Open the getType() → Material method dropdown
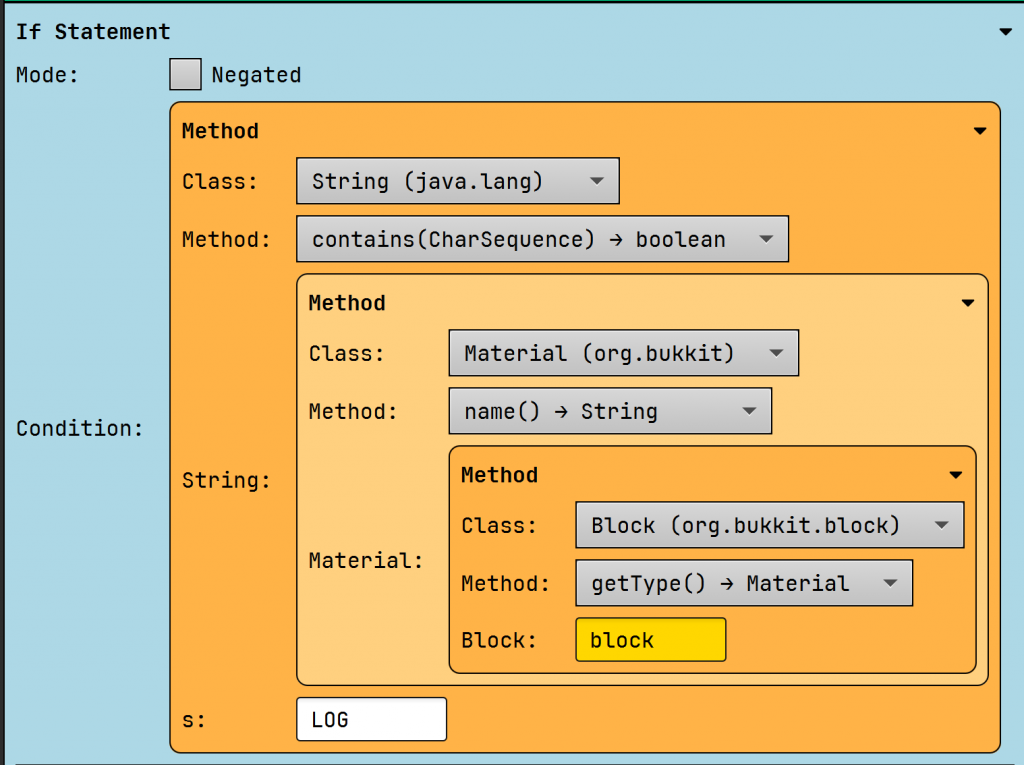Screen dimensions: 1024x765 pos(744,583)
